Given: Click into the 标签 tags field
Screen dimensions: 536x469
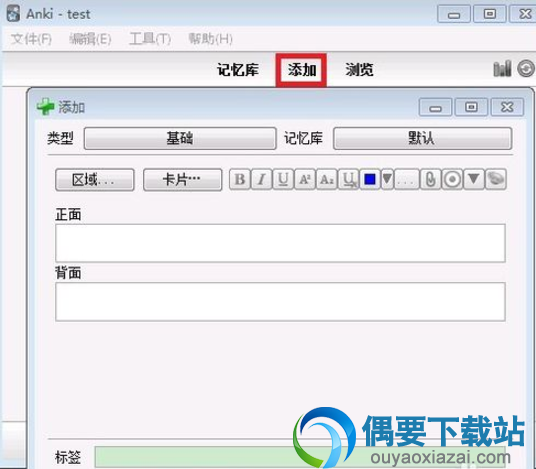Looking at the screenshot, I should coord(300,456).
